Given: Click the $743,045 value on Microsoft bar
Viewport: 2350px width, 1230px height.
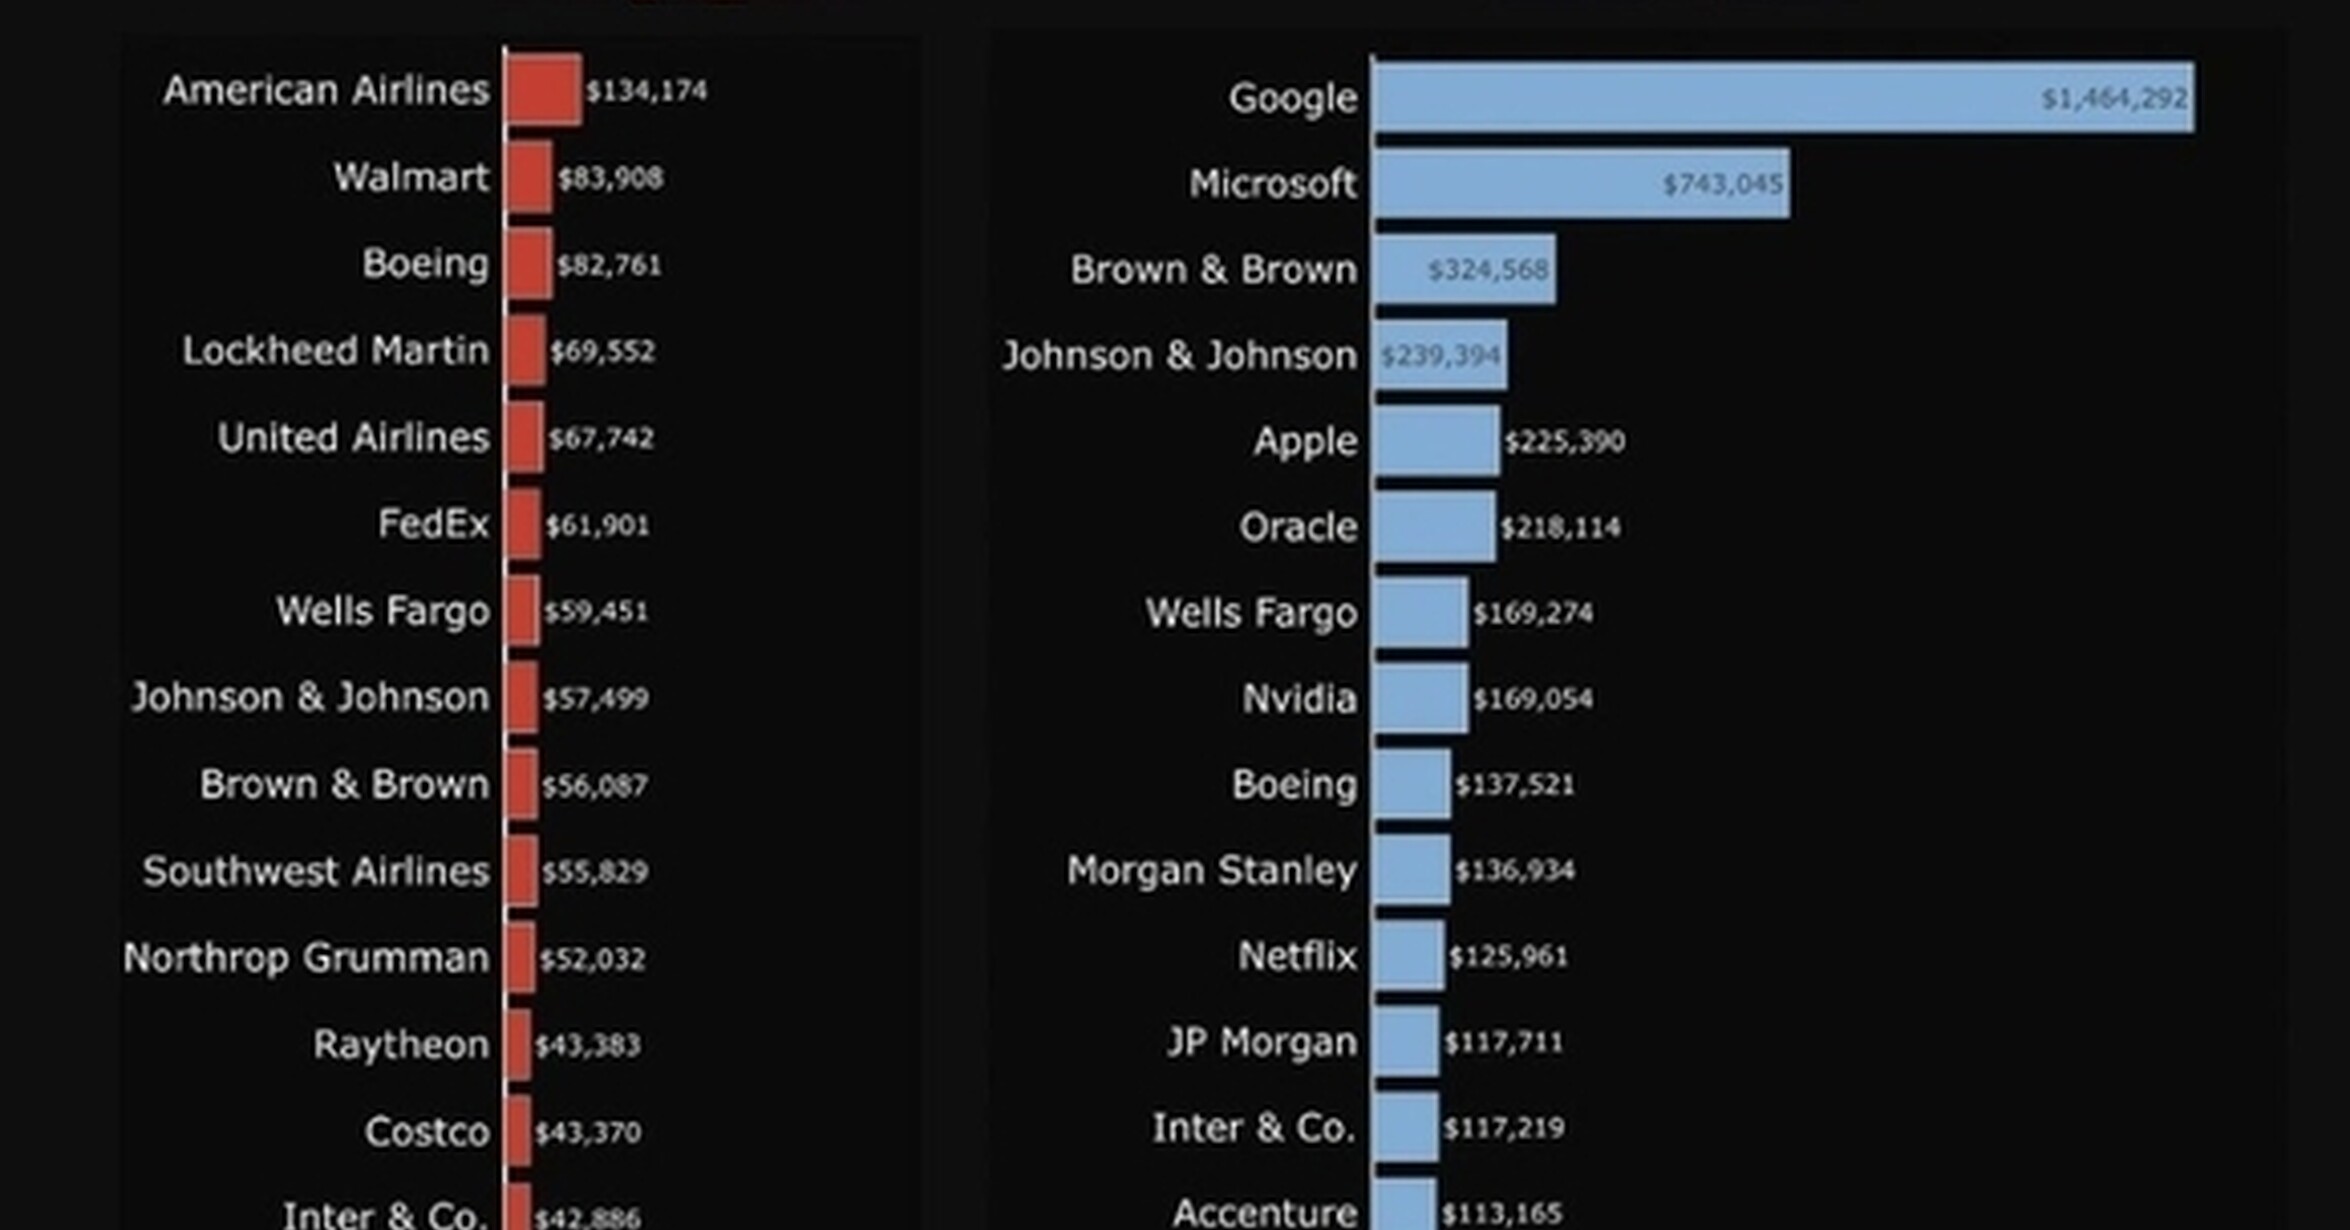Looking at the screenshot, I should (1722, 184).
